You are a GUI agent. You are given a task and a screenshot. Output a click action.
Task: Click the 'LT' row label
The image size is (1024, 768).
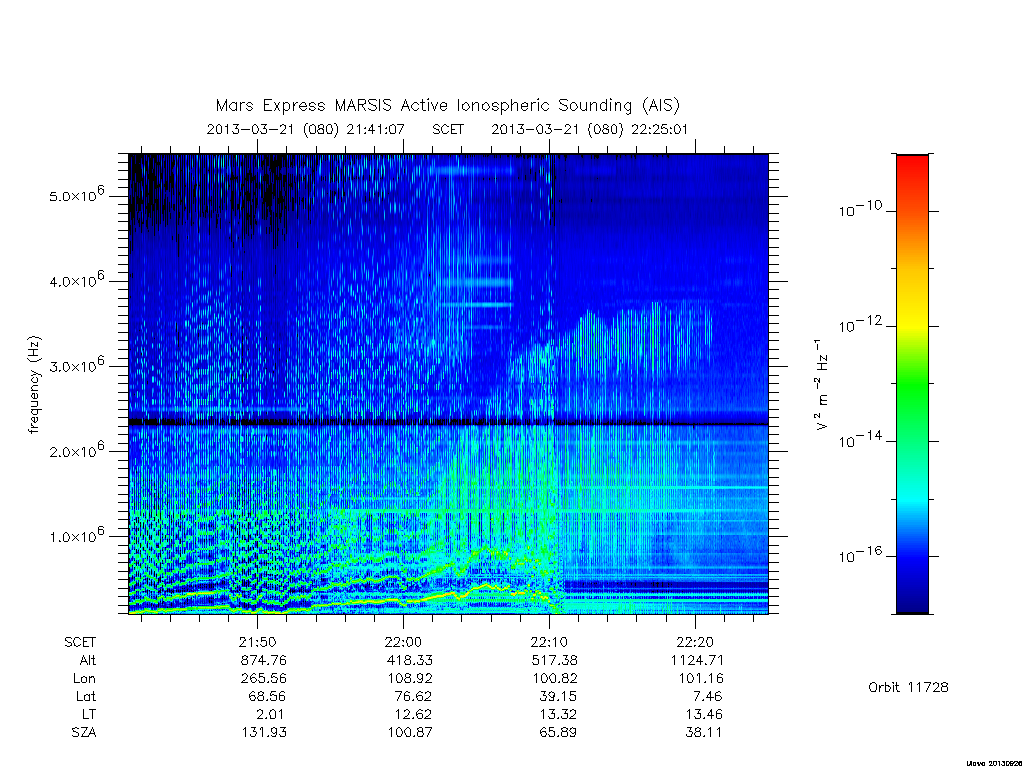[x=89, y=714]
